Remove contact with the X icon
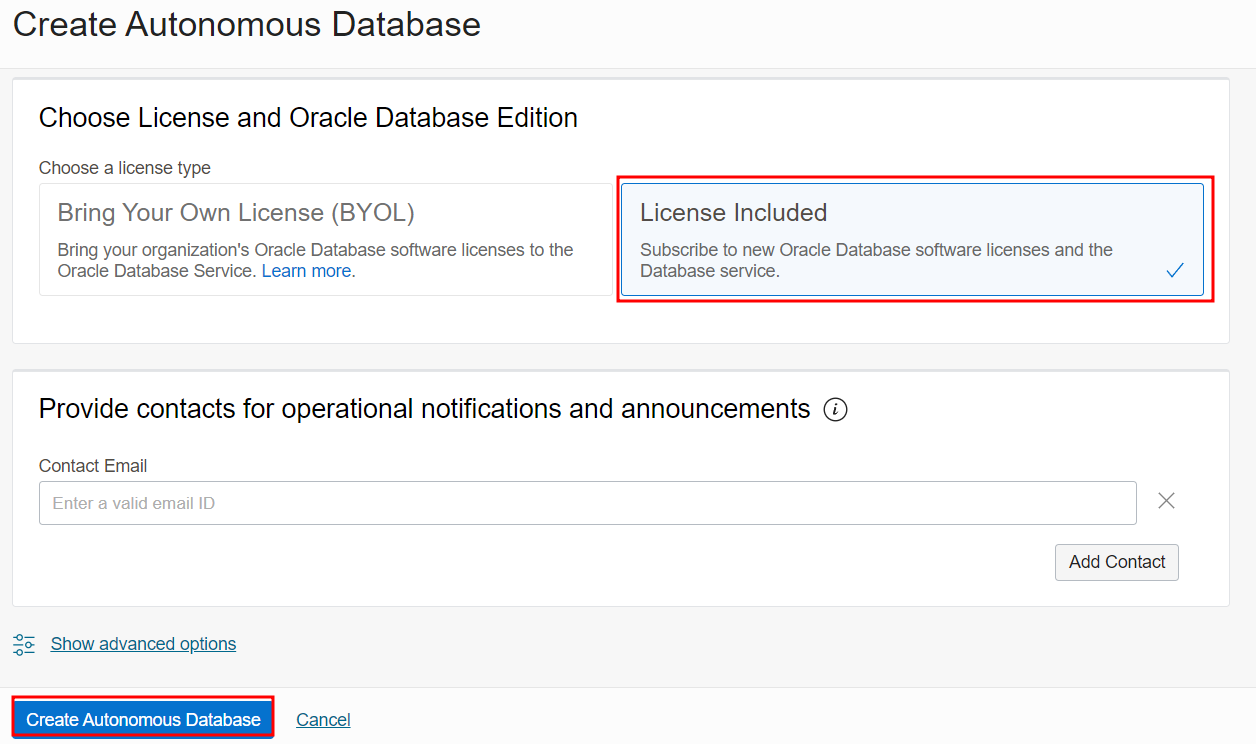The image size is (1256, 744). pyautogui.click(x=1166, y=501)
